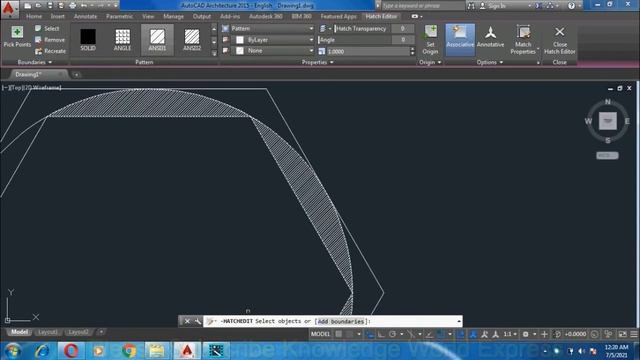The width and height of the screenshot is (640, 360).
Task: Click Recreate boundary tool
Action: pos(50,51)
